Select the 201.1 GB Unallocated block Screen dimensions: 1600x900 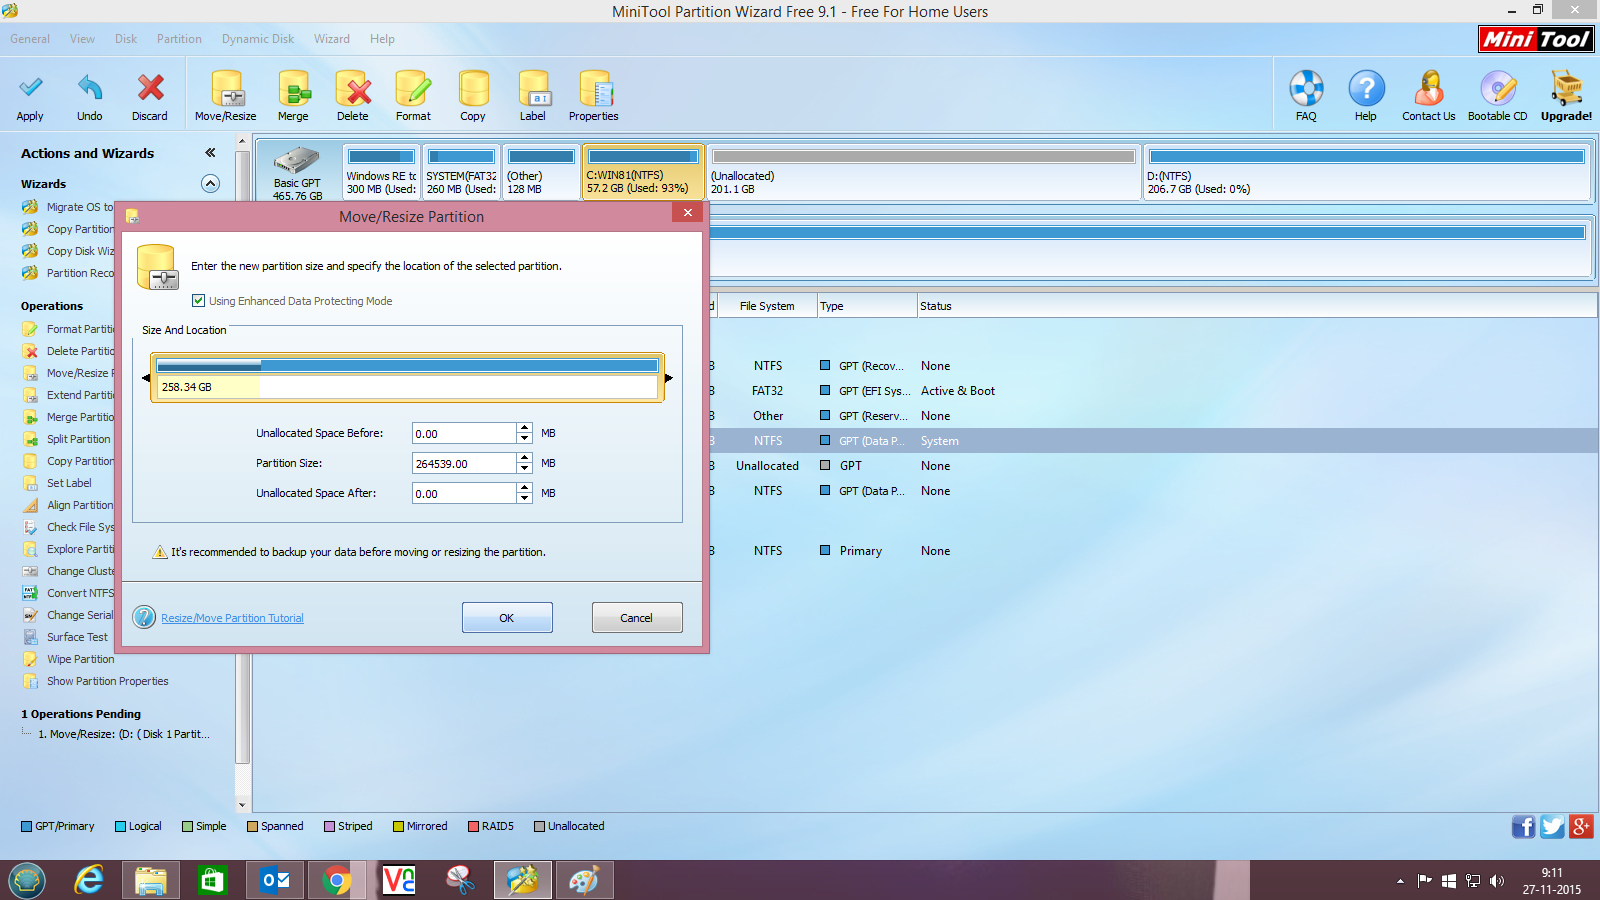923,172
